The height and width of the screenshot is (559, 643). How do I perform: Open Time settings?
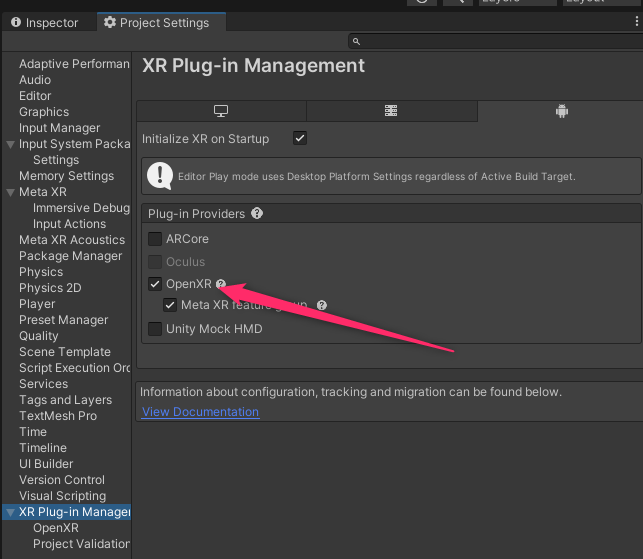(x=33, y=432)
